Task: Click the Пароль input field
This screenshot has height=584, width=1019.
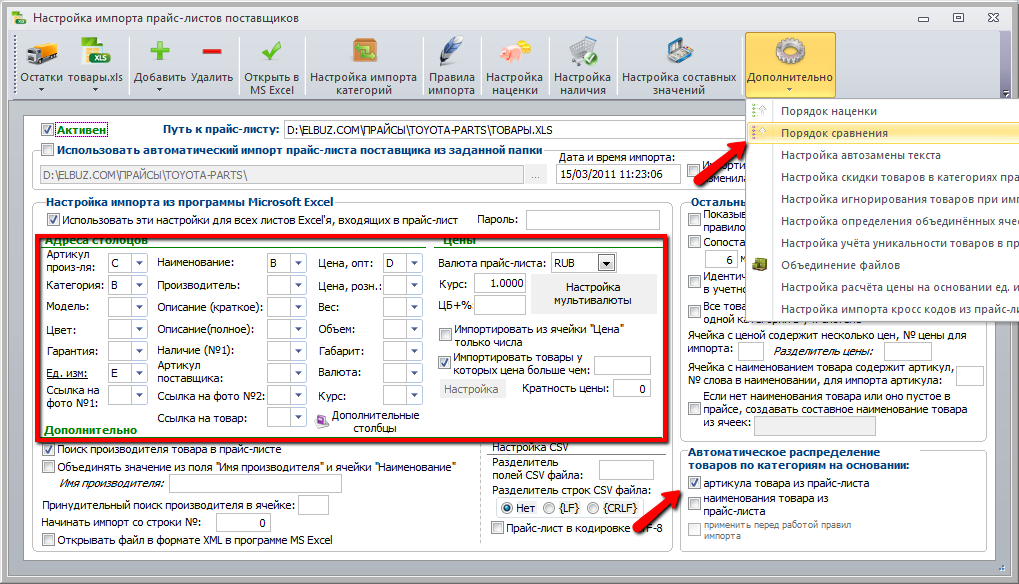Action: coord(593,220)
